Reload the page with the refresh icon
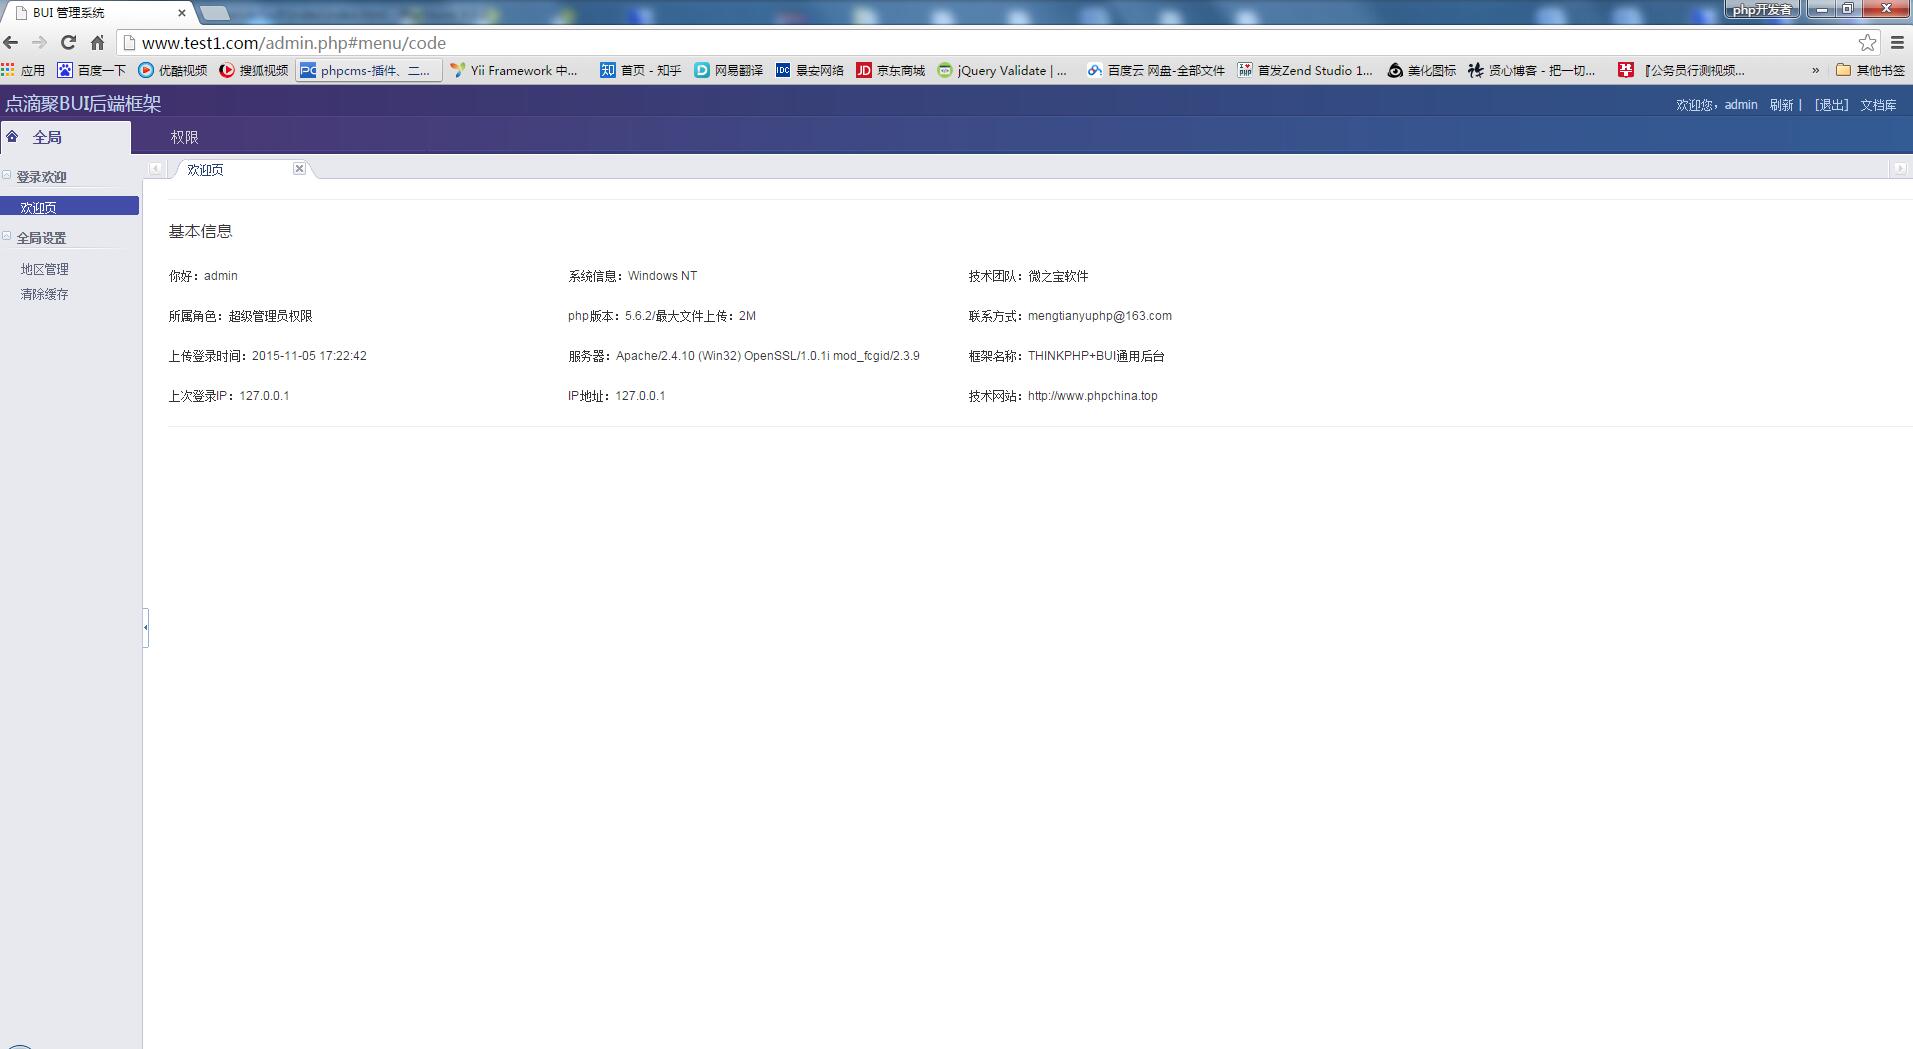The image size is (1913, 1049). pyautogui.click(x=68, y=42)
